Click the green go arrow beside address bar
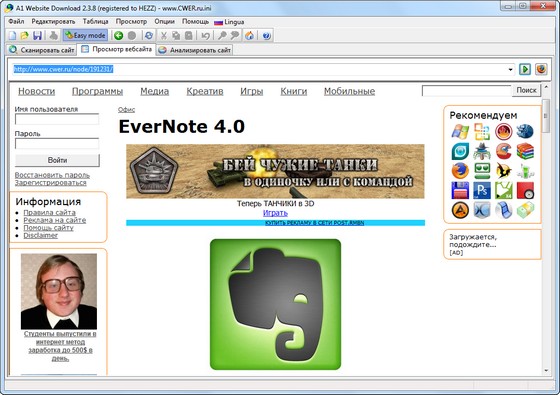This screenshot has height=395, width=560. point(525,69)
